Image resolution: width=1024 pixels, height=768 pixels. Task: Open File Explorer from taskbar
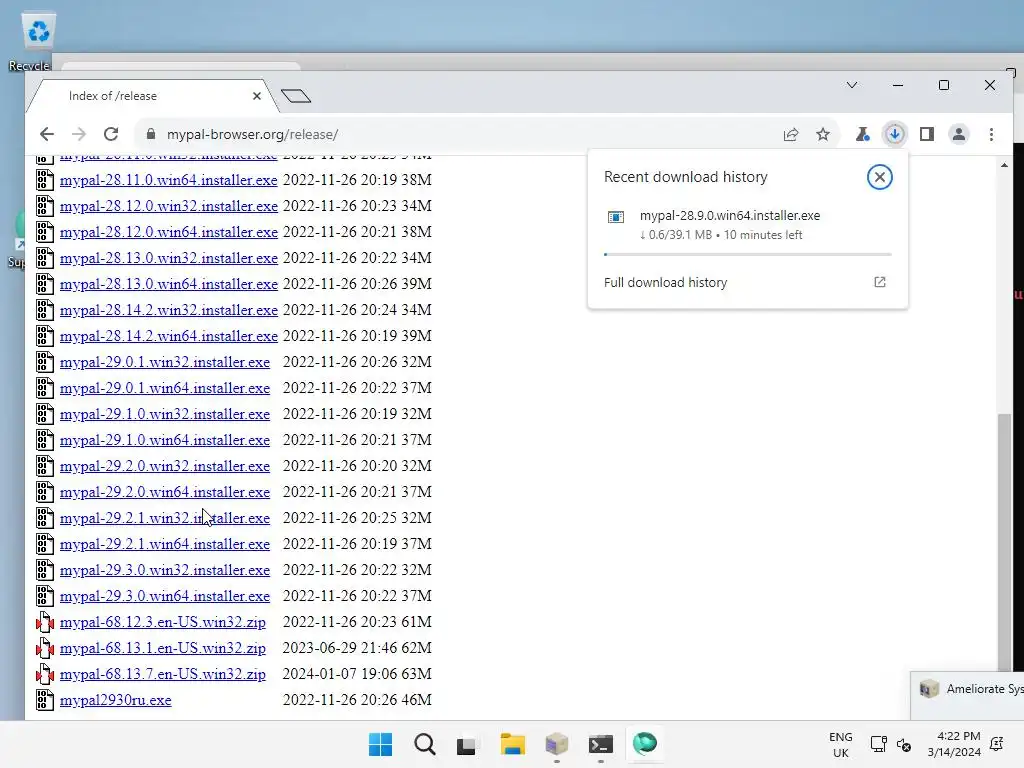click(x=513, y=744)
